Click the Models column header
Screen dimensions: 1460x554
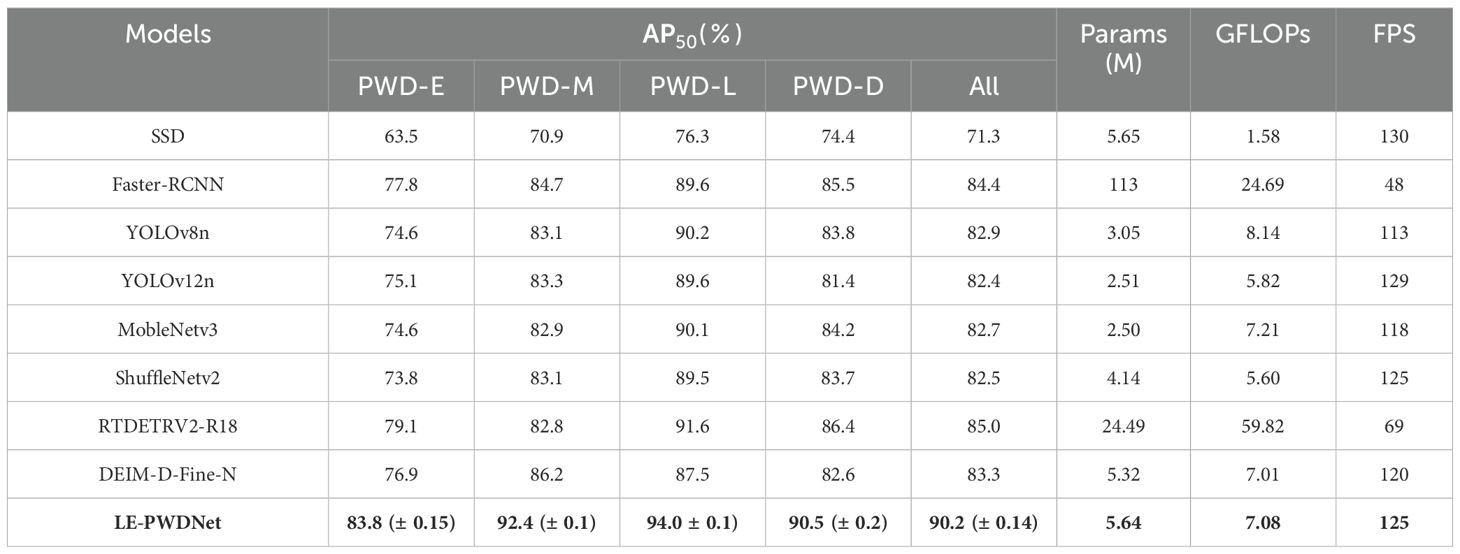click(168, 34)
